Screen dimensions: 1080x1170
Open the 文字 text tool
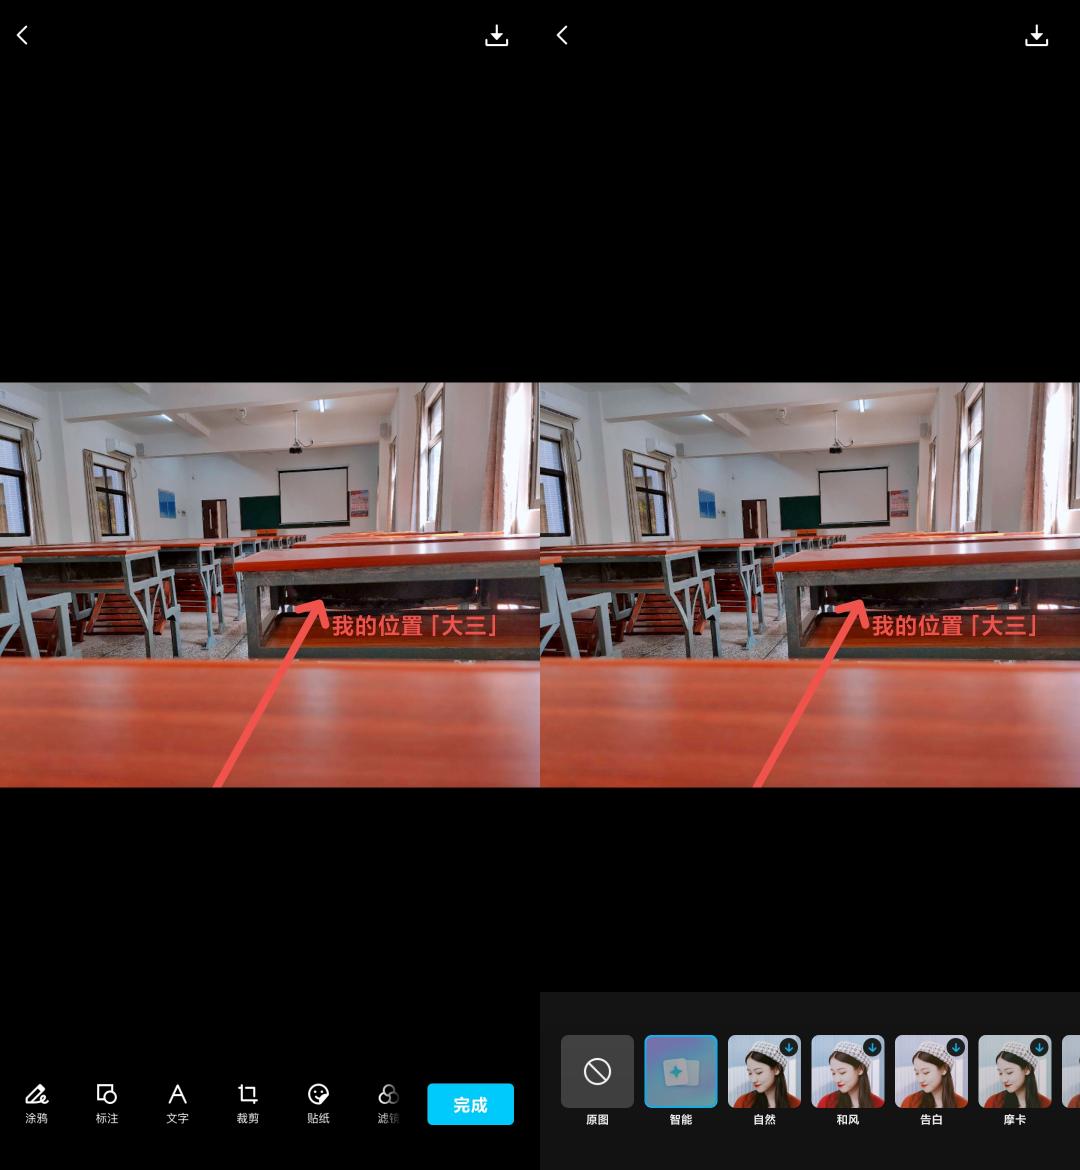pos(178,1104)
